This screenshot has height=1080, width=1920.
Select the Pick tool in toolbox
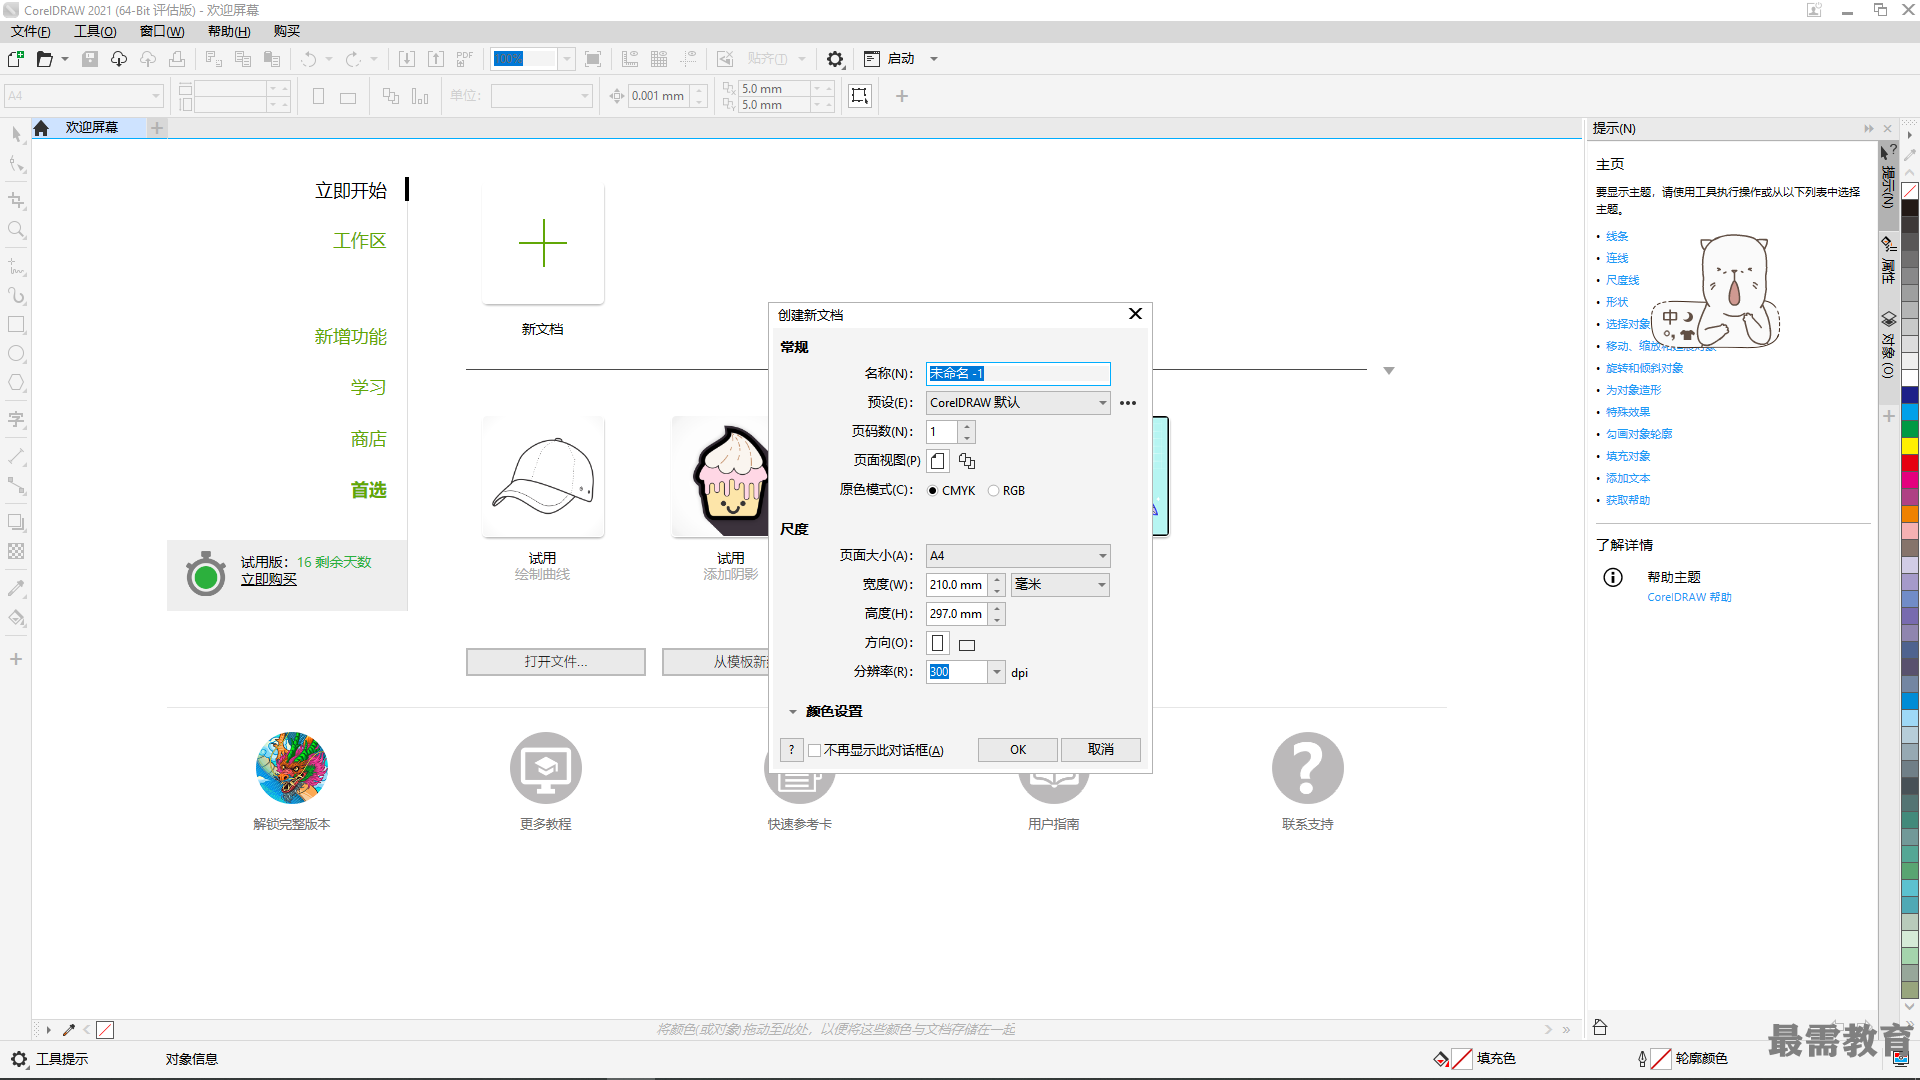(16, 134)
